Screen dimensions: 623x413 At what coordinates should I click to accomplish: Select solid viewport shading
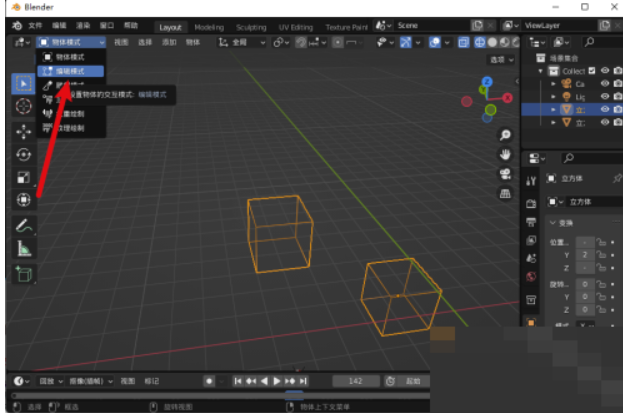pos(492,42)
